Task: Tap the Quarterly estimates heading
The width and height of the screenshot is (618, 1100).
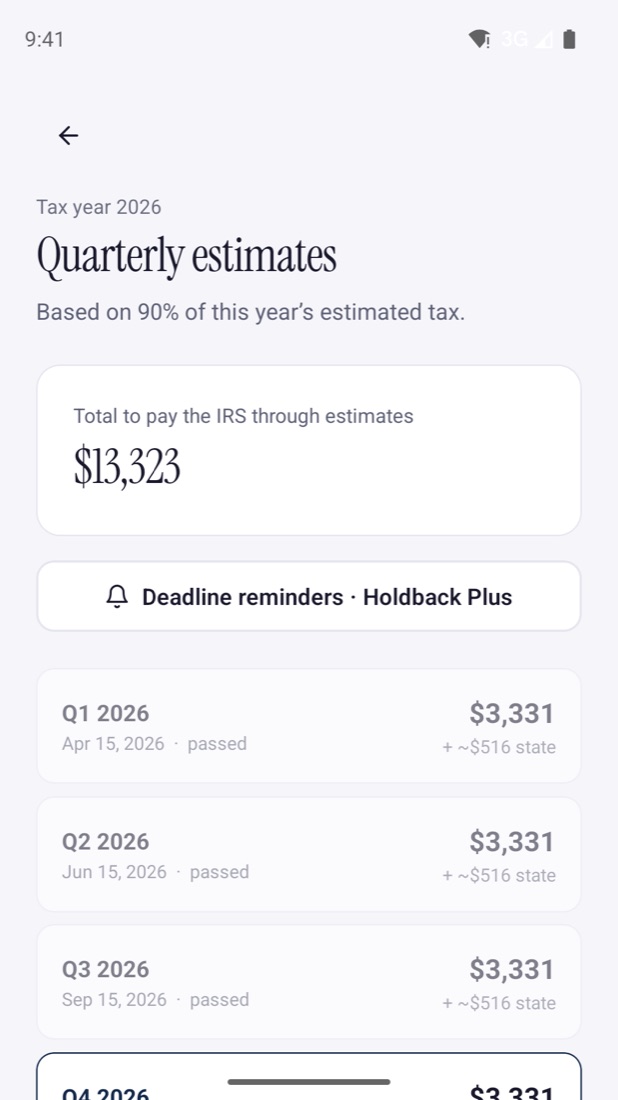Action: (x=187, y=256)
